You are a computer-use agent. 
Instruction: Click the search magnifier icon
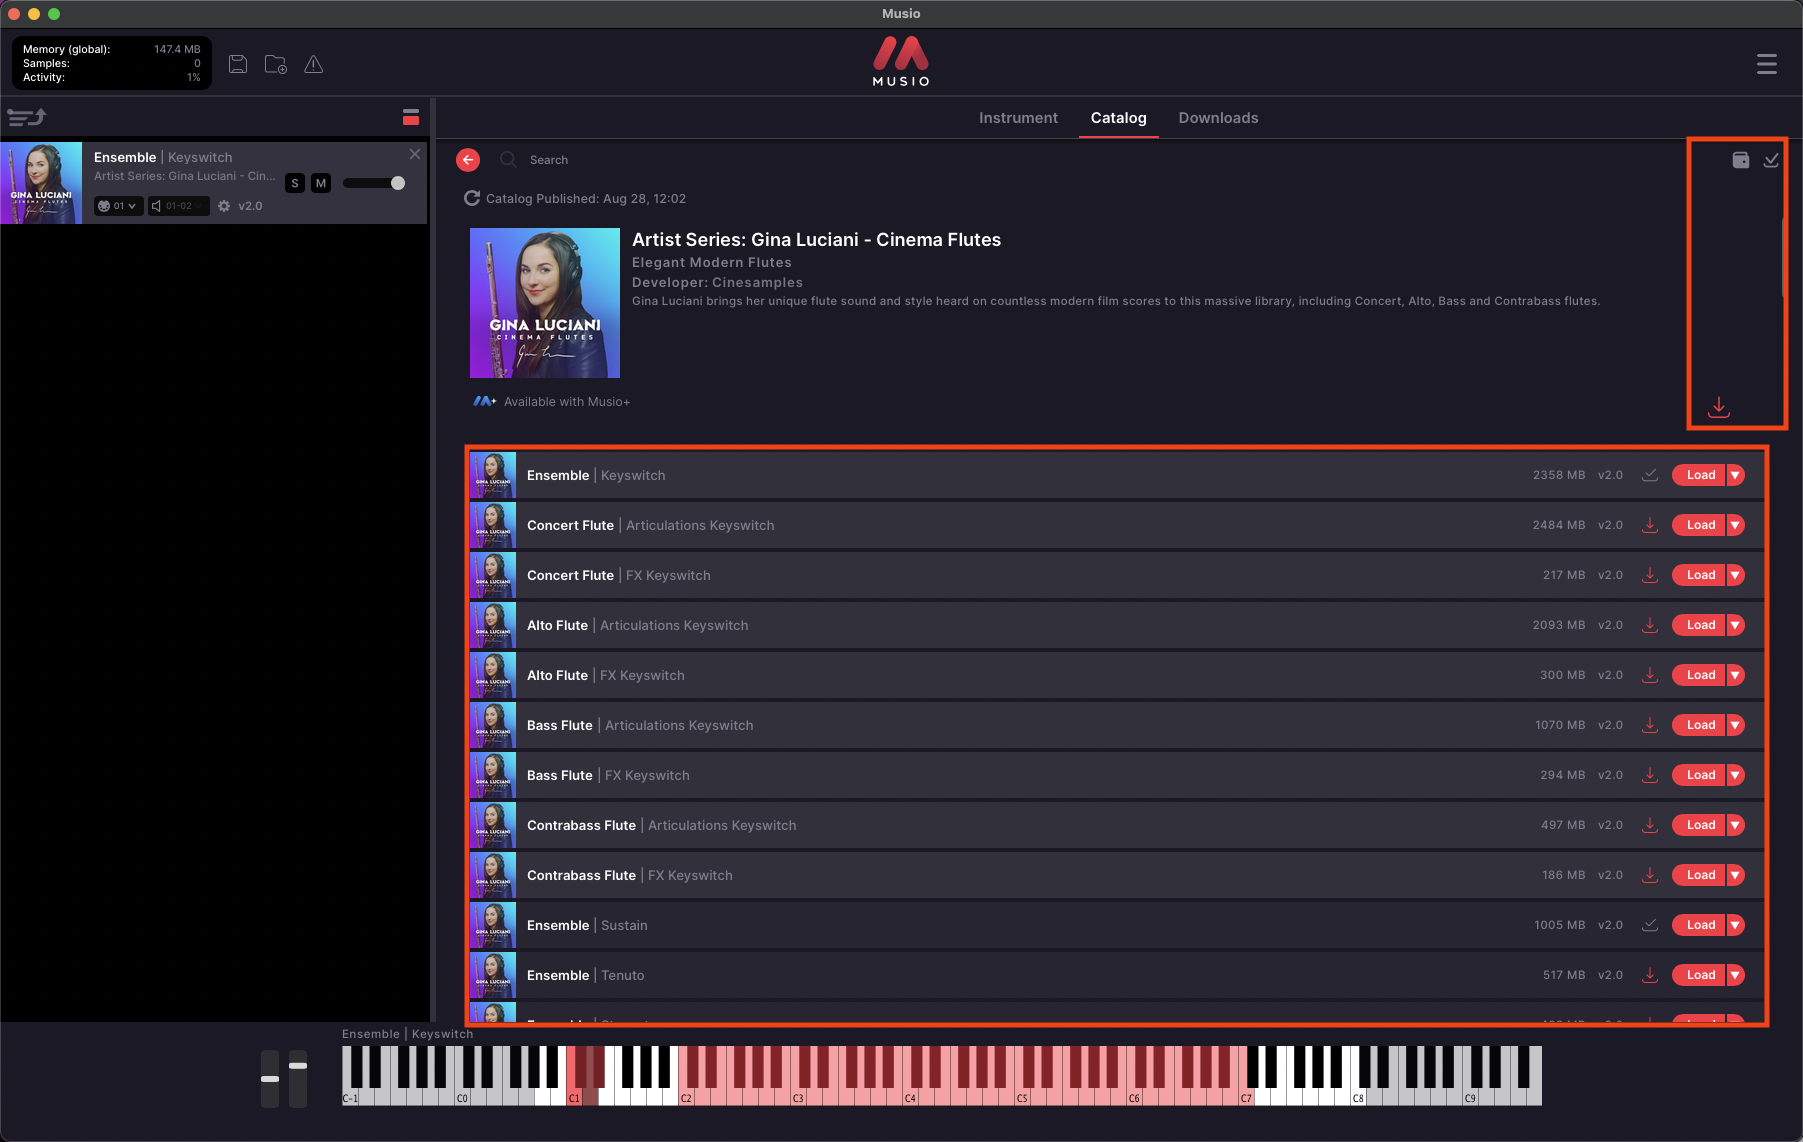pyautogui.click(x=508, y=160)
